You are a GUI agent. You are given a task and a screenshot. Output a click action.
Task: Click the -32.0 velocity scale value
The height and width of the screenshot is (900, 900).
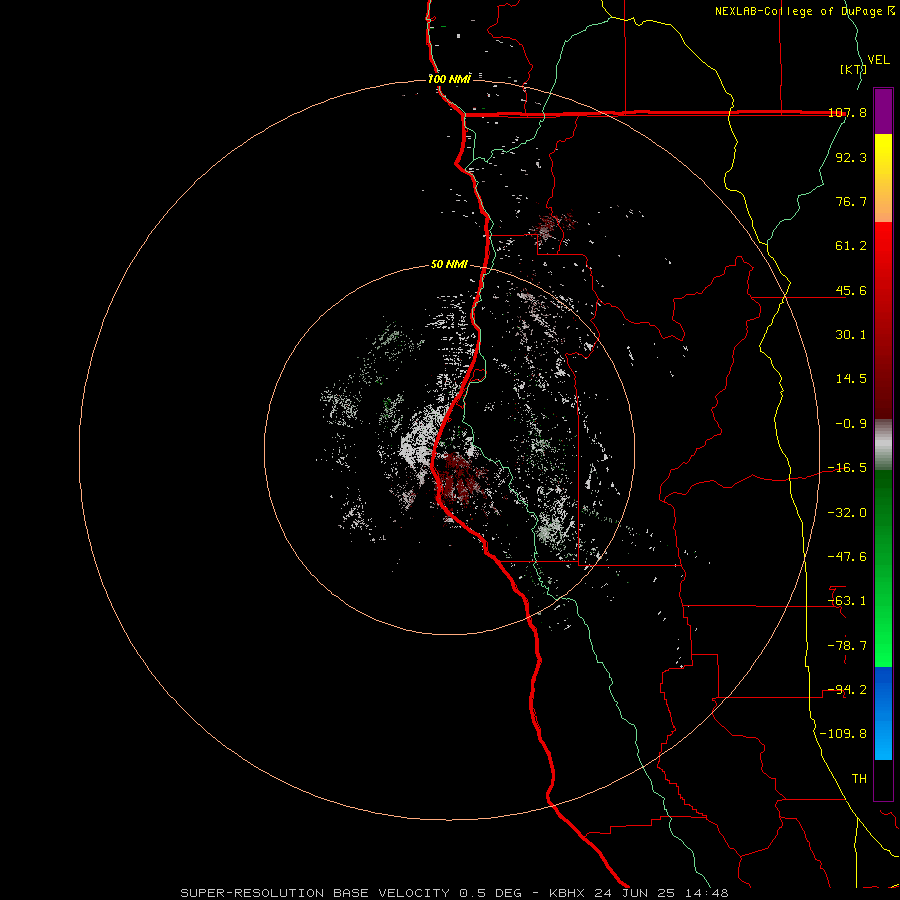coord(847,513)
